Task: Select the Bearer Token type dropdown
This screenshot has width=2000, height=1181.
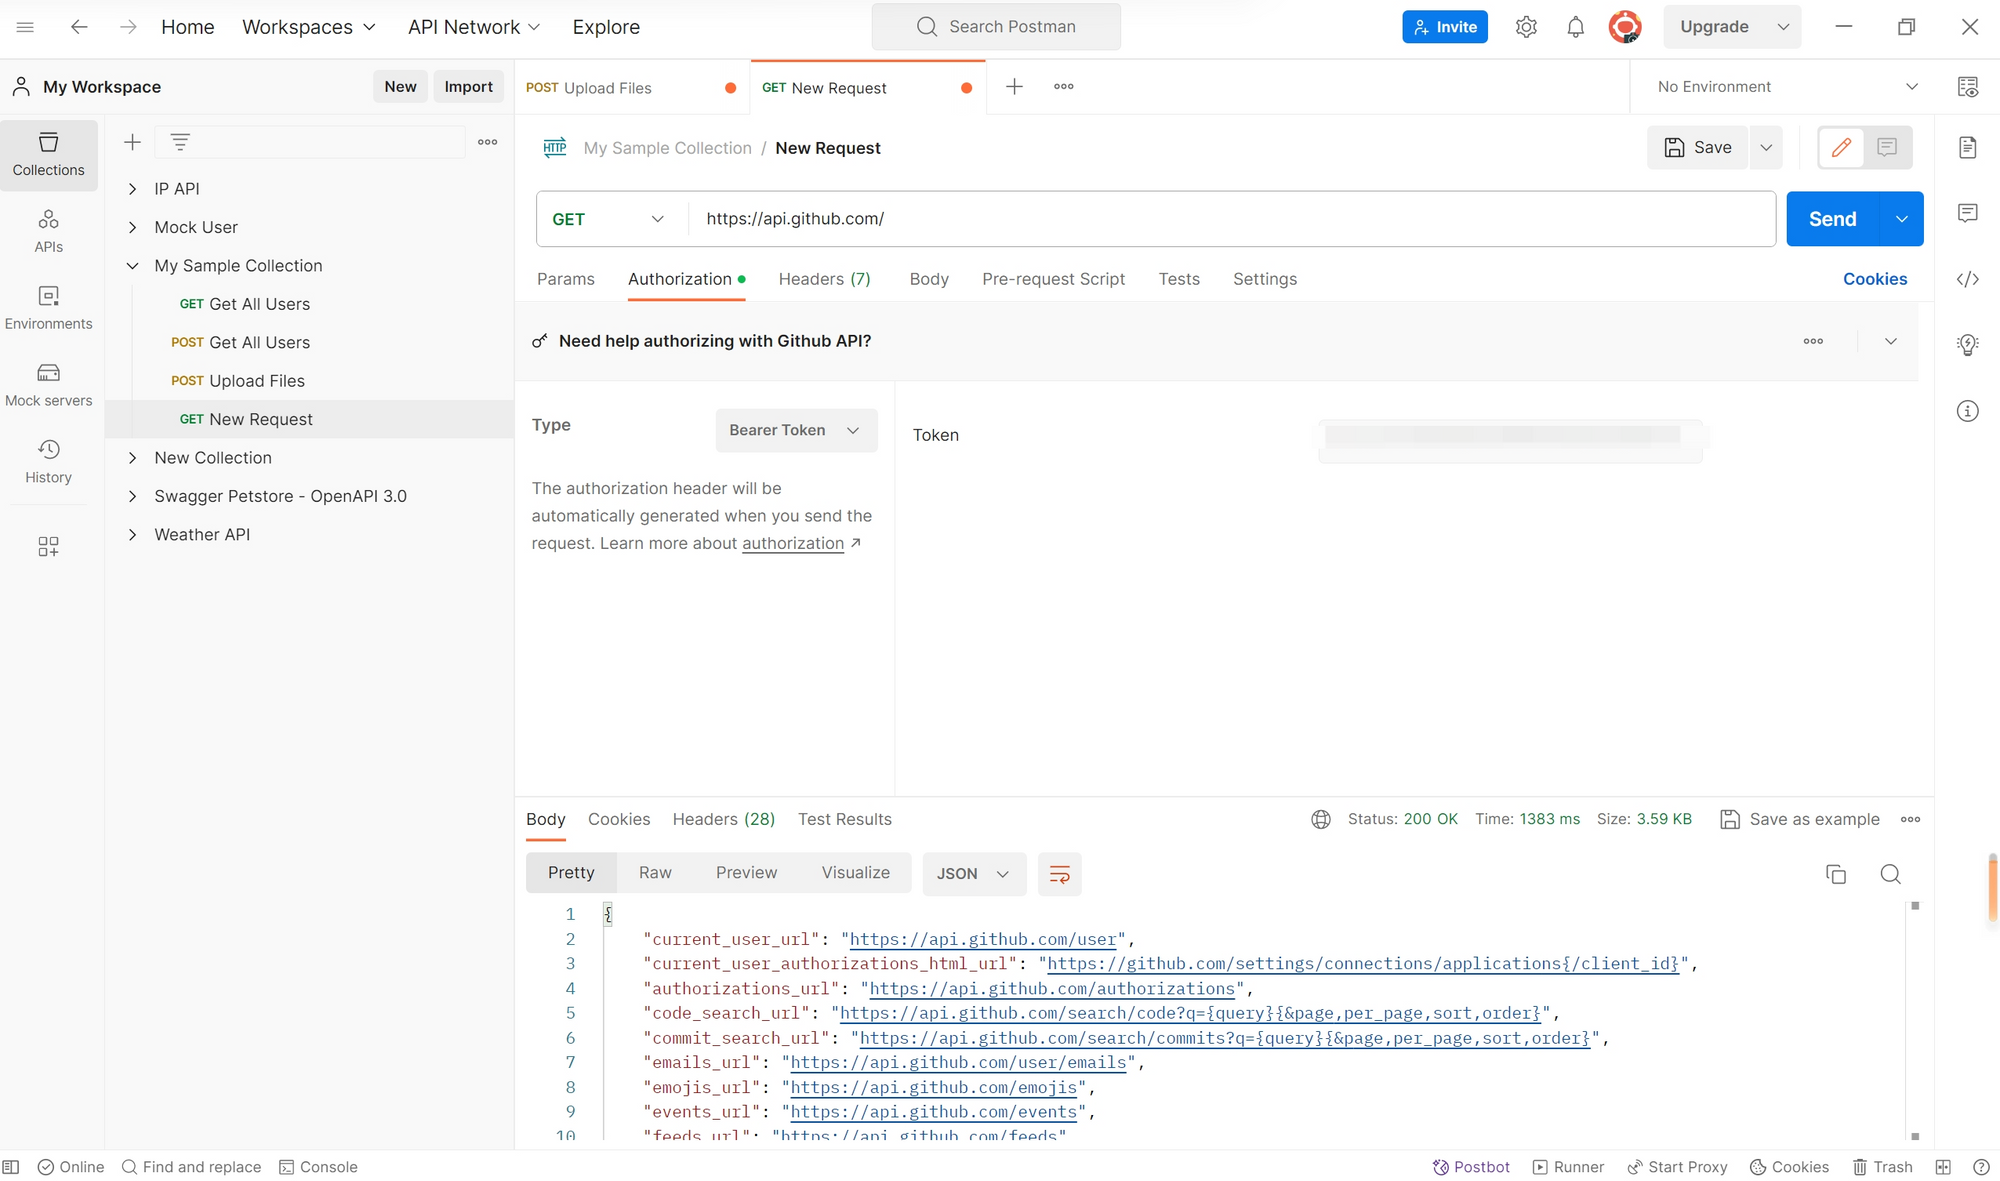Action: pos(790,430)
